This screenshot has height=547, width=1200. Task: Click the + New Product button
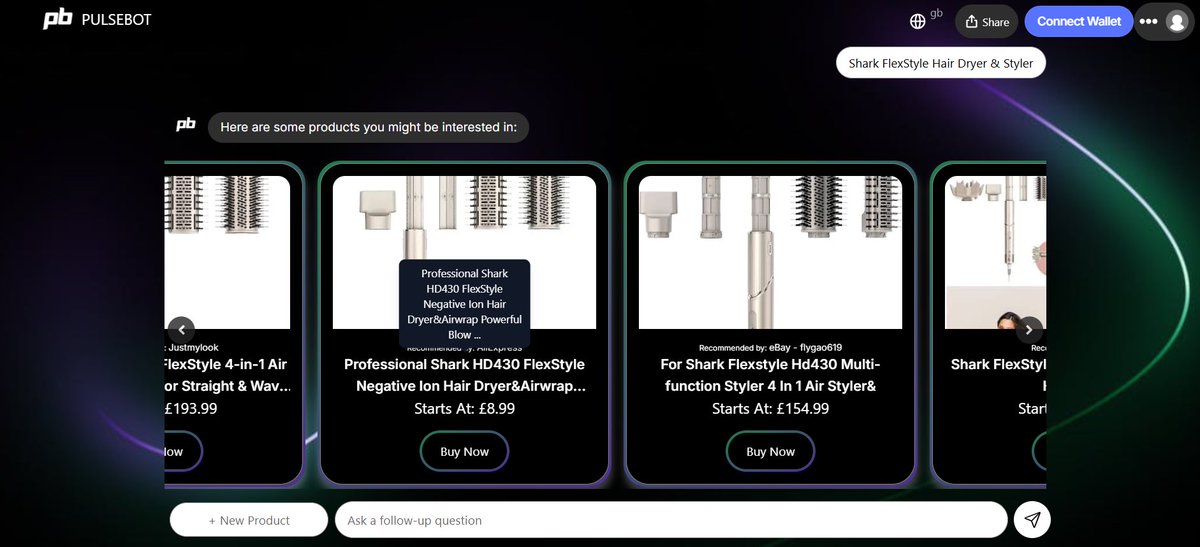click(249, 520)
